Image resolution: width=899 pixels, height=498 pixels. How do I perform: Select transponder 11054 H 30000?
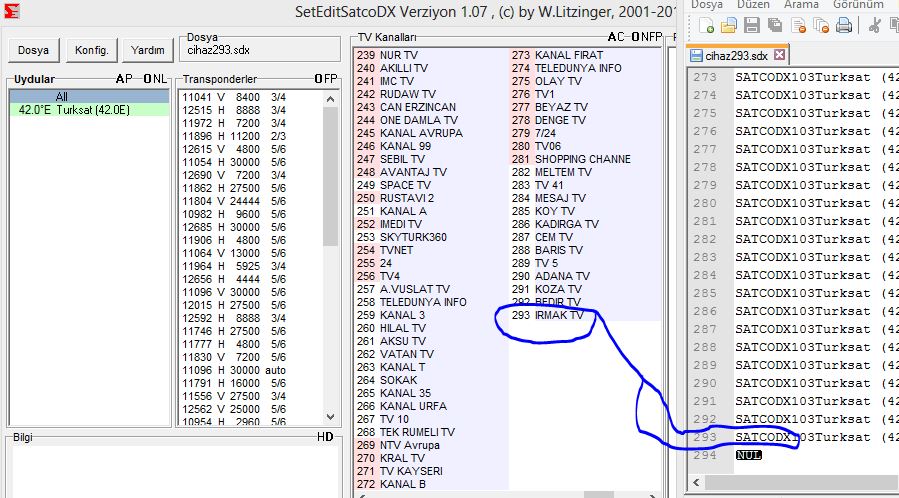tap(234, 162)
